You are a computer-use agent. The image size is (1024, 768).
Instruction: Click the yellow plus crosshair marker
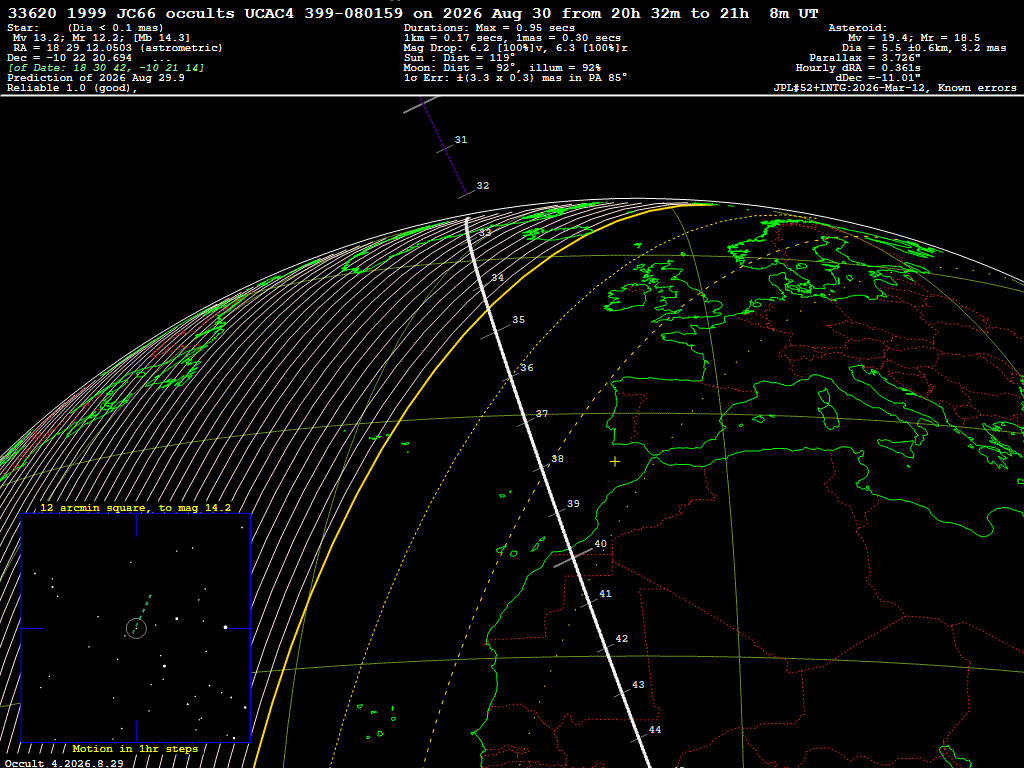click(615, 462)
